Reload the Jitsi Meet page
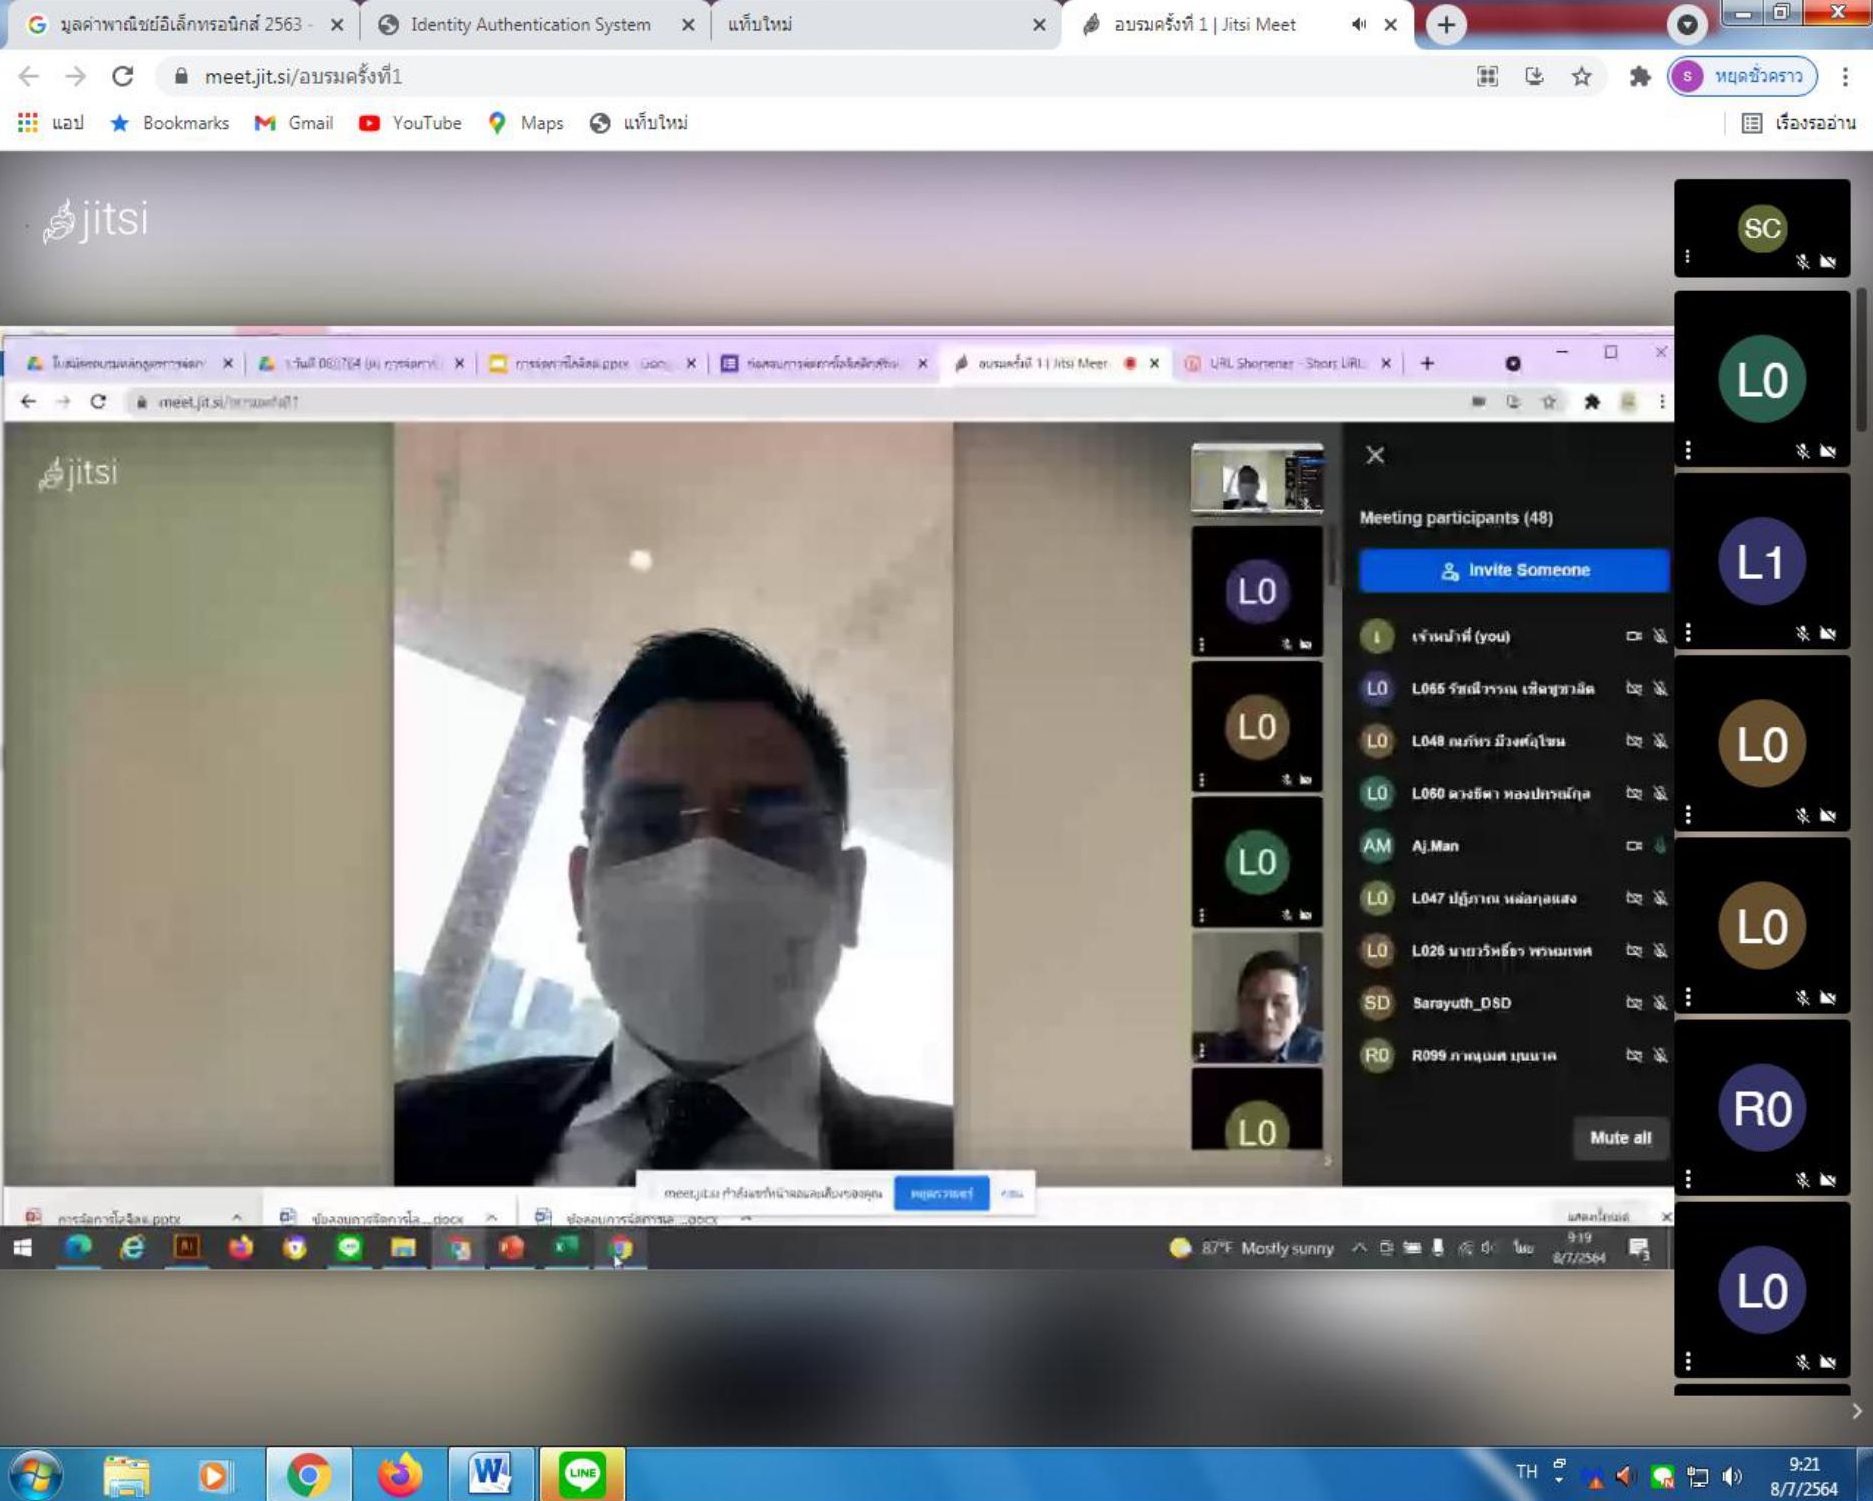Image resolution: width=1873 pixels, height=1501 pixels. [x=122, y=76]
